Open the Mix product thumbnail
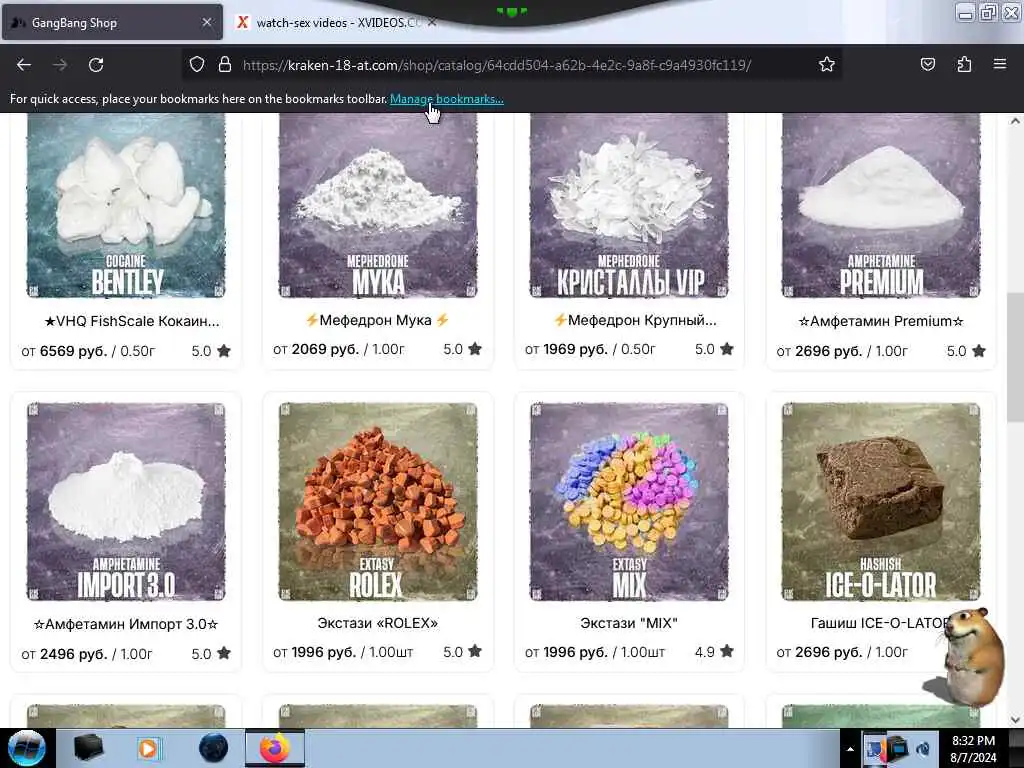Viewport: 1024px width, 768px height. click(x=629, y=502)
